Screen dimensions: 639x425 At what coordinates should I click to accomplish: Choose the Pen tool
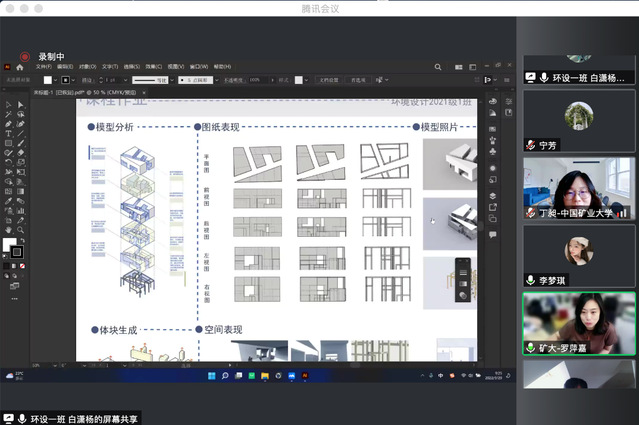[8, 124]
